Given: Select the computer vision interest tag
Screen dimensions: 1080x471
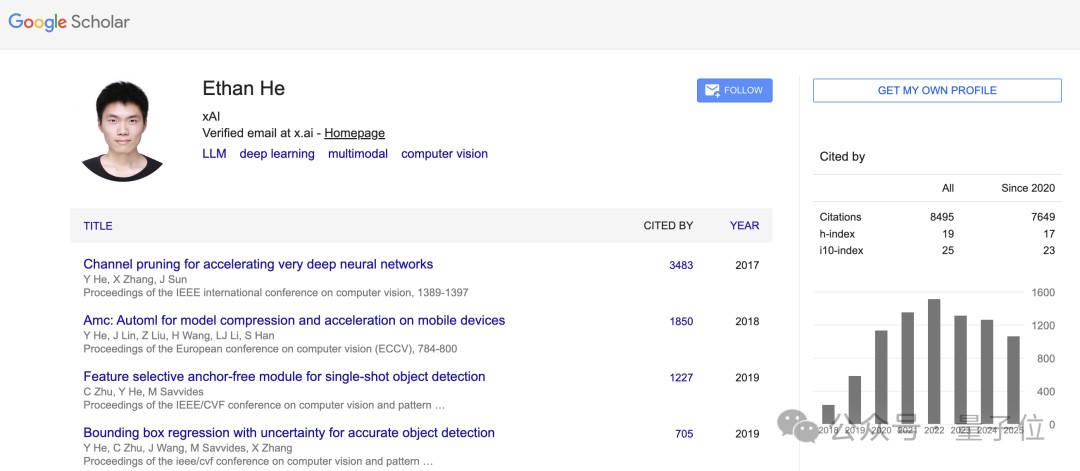Looking at the screenshot, I should point(444,154).
